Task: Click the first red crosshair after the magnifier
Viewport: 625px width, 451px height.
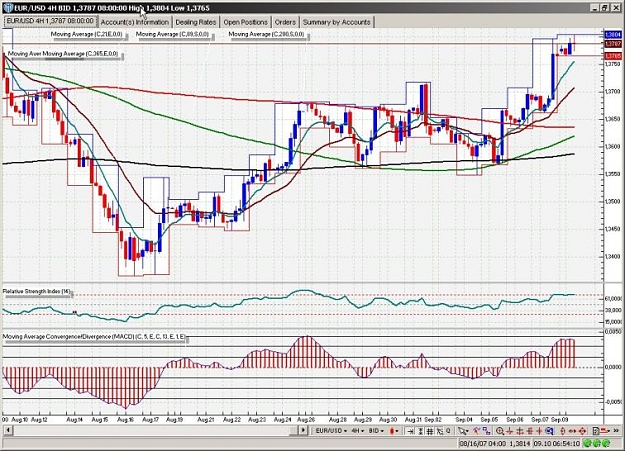Action: (509, 431)
